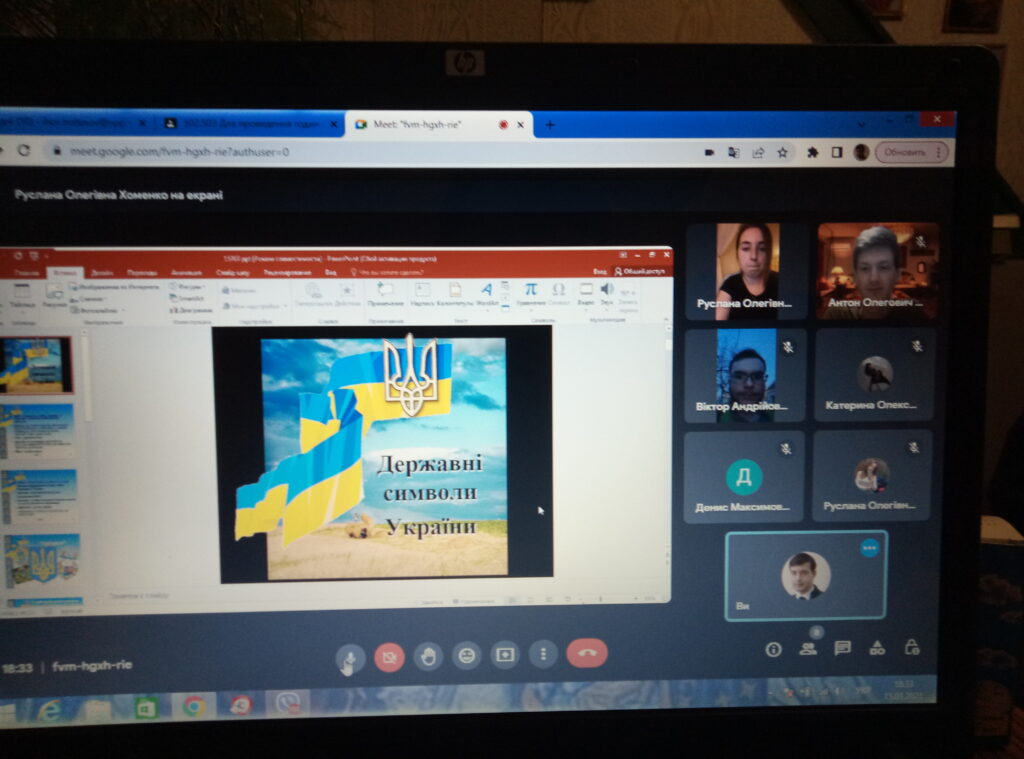1024x759 pixels.
Task: Open host controls lock icon
Action: point(912,647)
